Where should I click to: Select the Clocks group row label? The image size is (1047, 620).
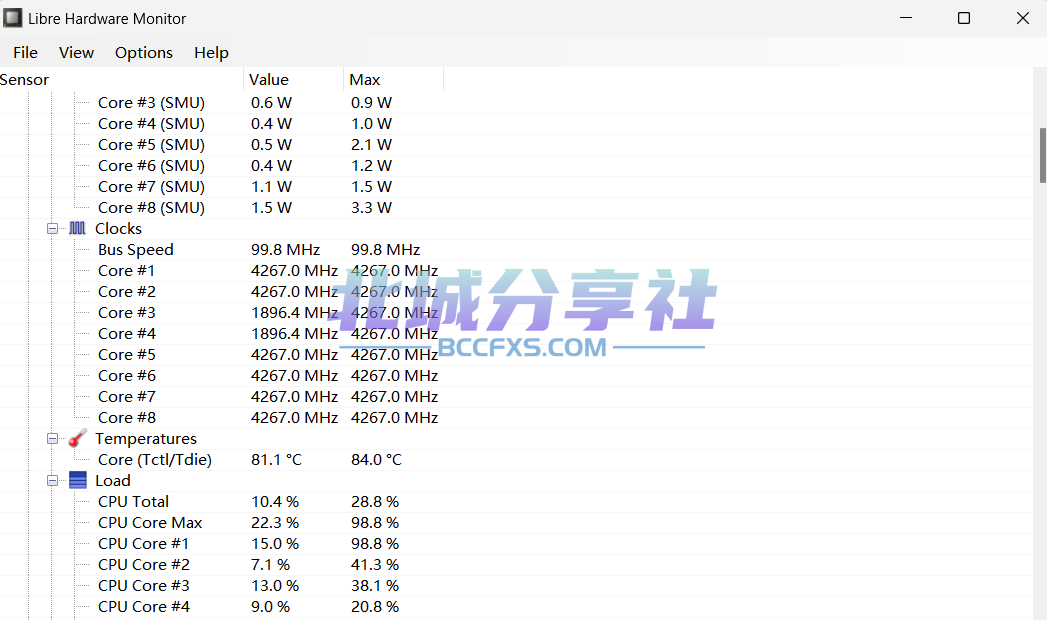click(118, 228)
